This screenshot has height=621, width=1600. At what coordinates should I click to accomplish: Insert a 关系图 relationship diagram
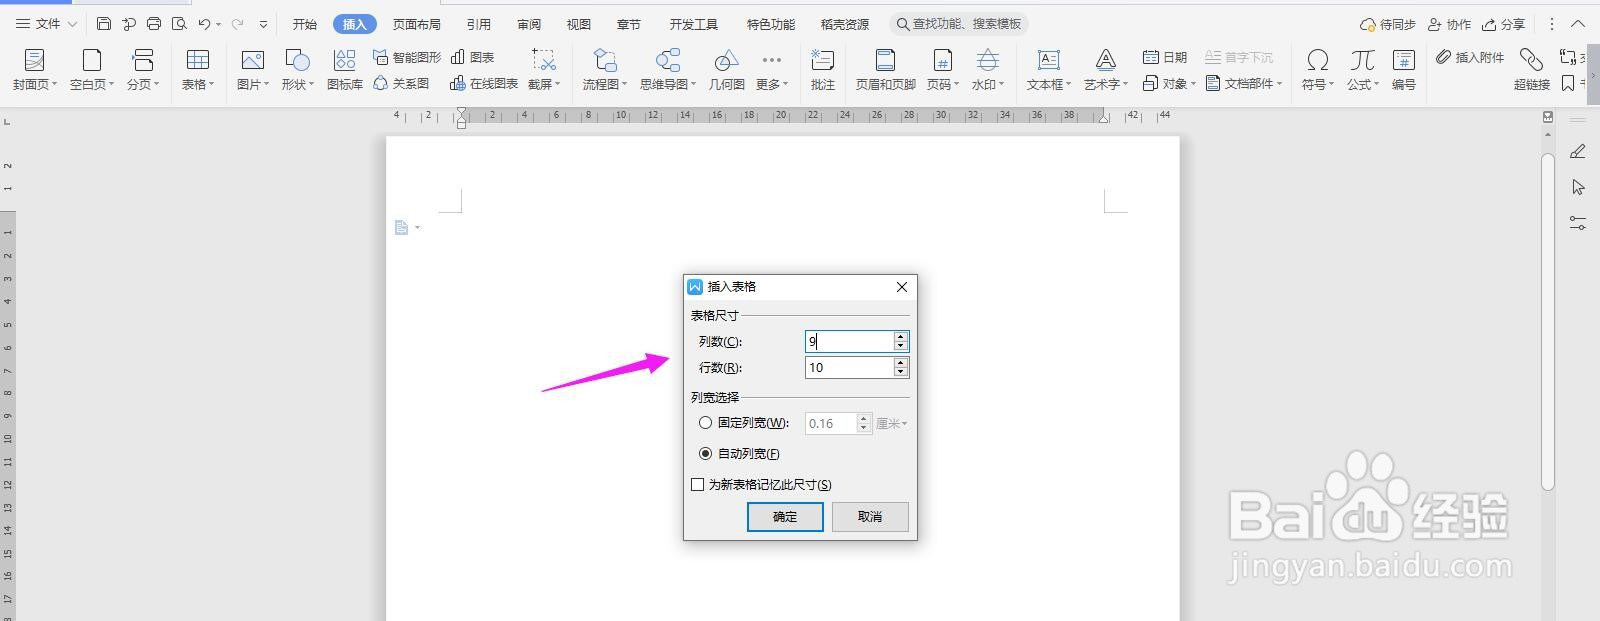coord(401,84)
